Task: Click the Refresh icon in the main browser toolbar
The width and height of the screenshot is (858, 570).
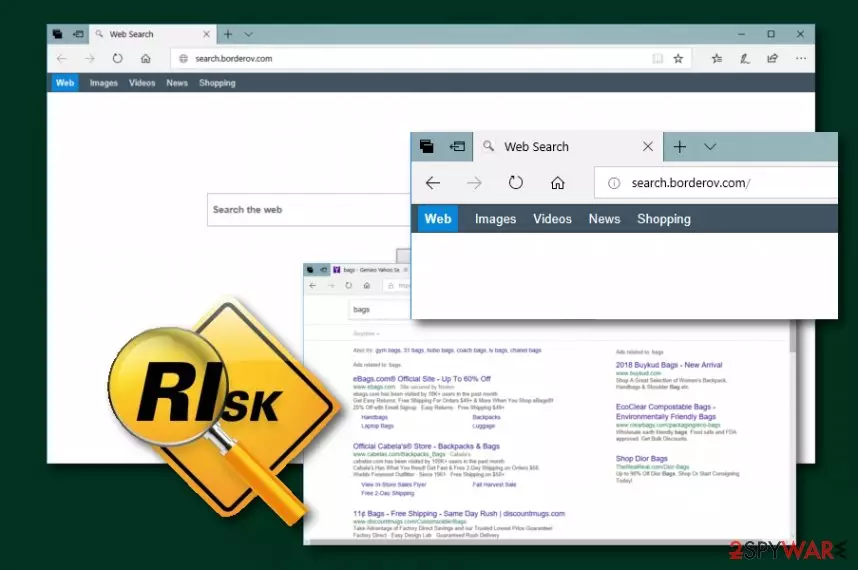Action: coord(118,59)
